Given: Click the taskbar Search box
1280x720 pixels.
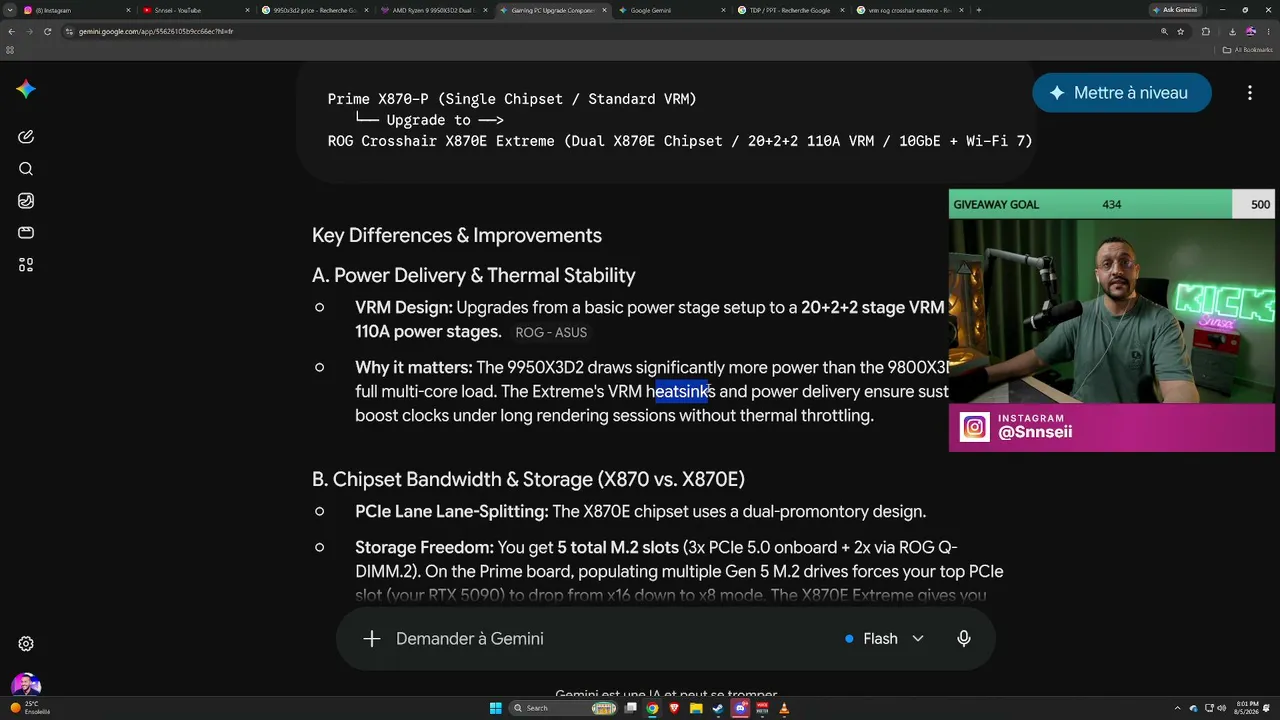Looking at the screenshot, I should [x=564, y=708].
